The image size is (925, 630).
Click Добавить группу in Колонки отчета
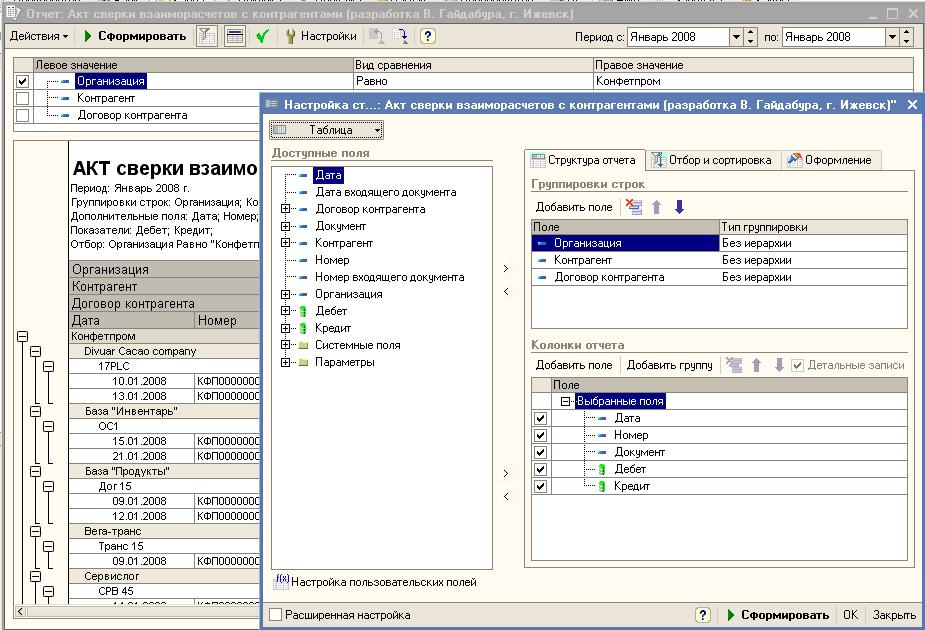coord(670,365)
